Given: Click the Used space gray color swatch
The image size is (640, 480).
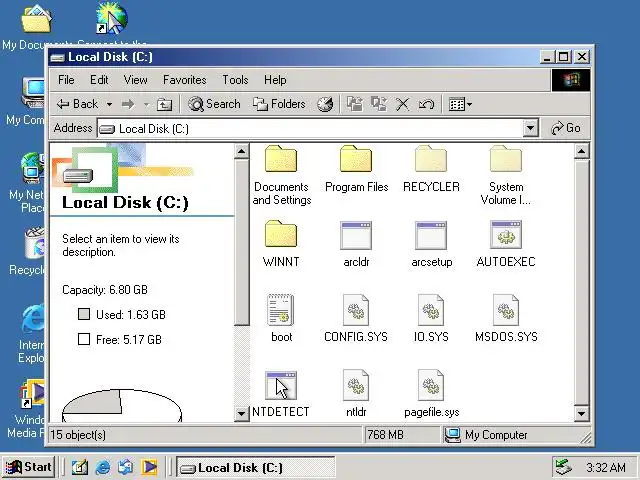Looking at the screenshot, I should 84,314.
